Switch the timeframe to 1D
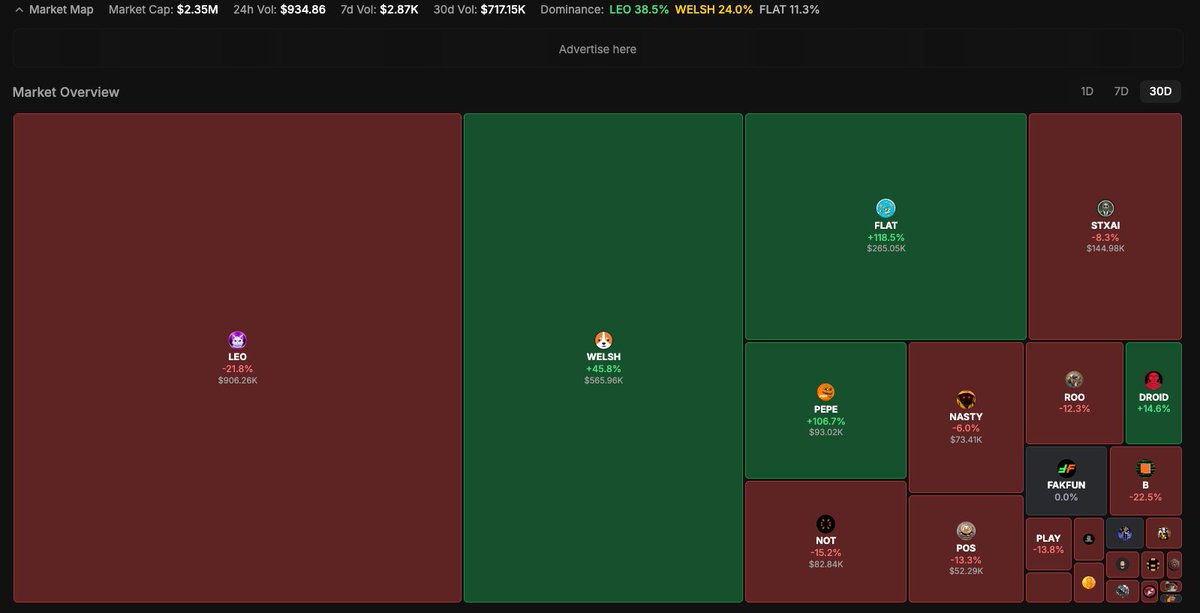1200x613 pixels. pos(1087,91)
